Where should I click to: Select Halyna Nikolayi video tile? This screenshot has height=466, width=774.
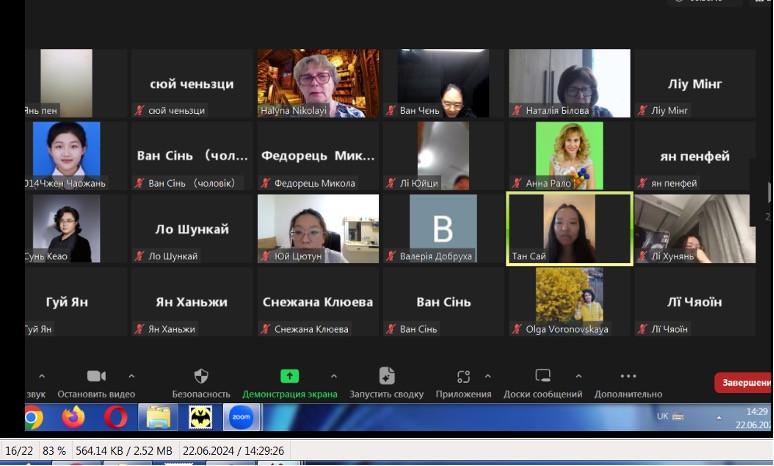(x=318, y=83)
